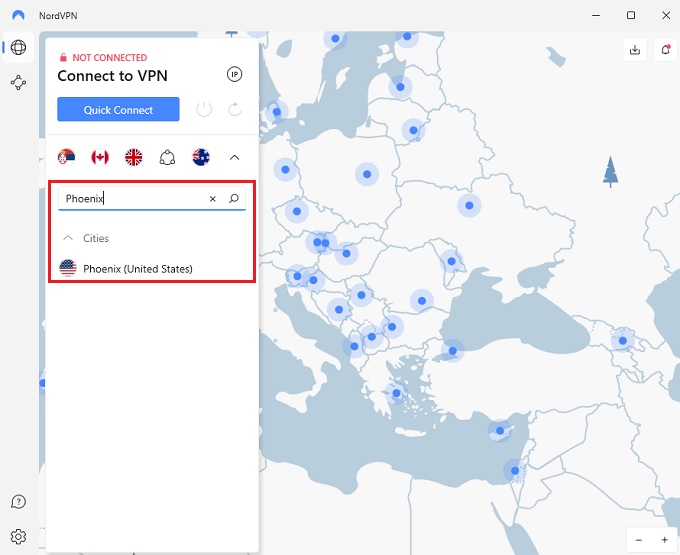Collapse the recent connections row chevron
The image size is (680, 555).
point(234,157)
